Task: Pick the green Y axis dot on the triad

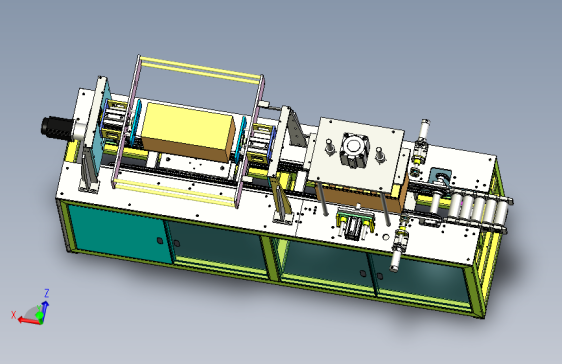Action: pyautogui.click(x=39, y=316)
